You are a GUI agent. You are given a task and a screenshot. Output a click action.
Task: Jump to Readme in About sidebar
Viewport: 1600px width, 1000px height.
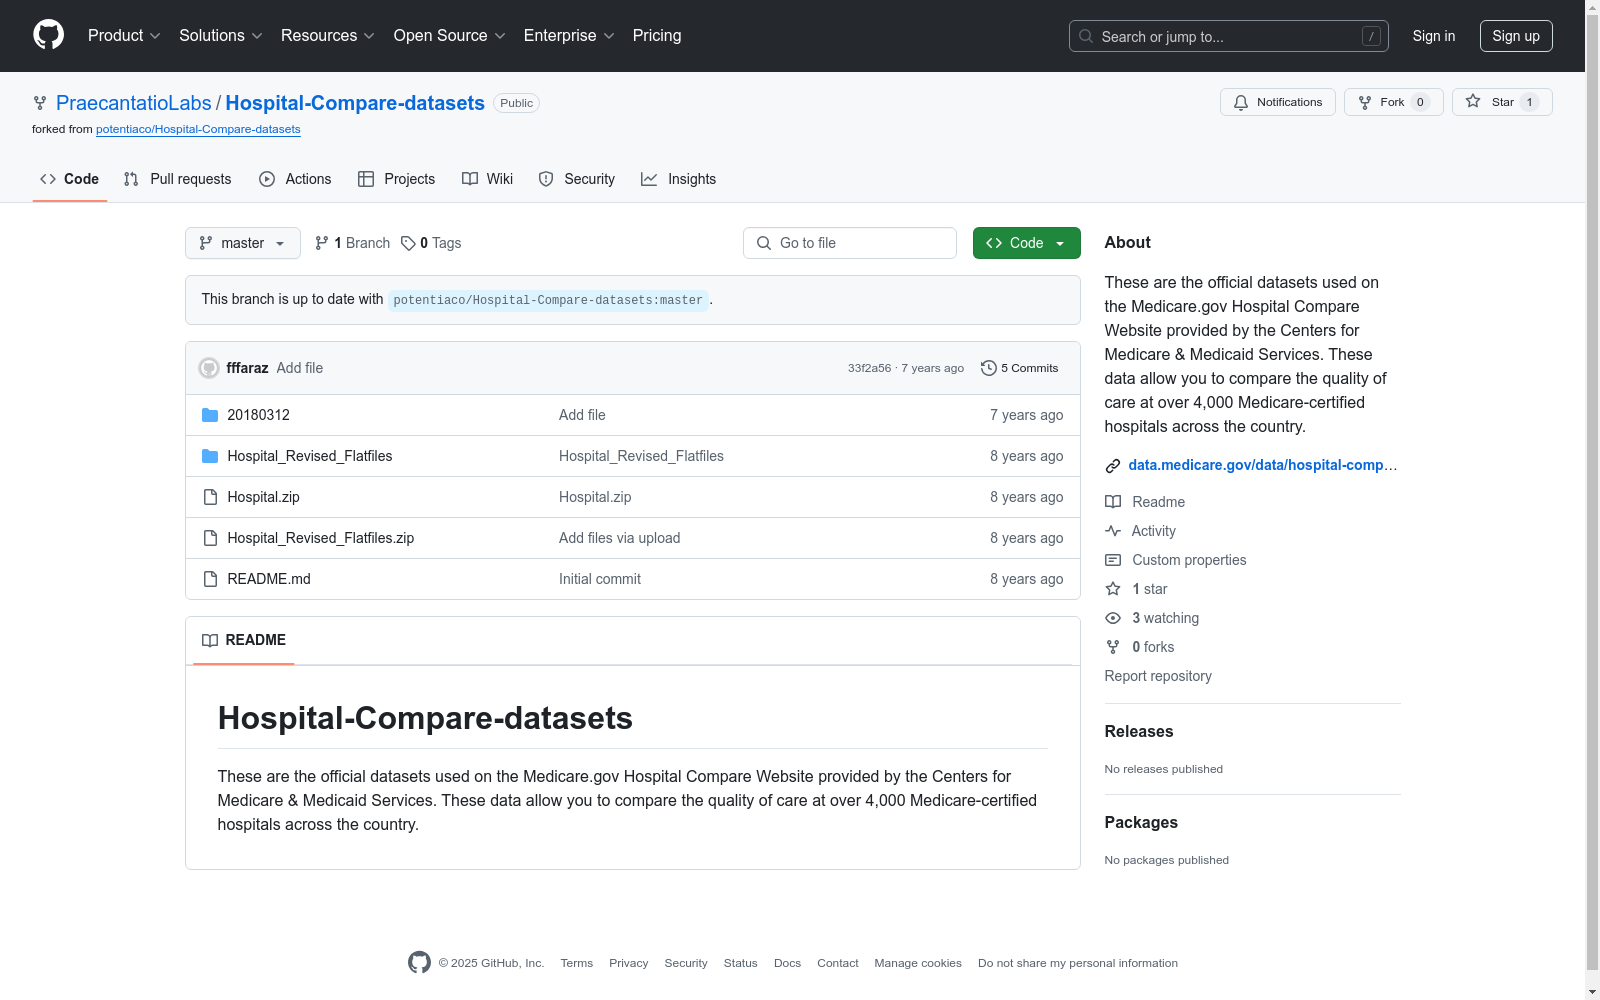(1145, 502)
